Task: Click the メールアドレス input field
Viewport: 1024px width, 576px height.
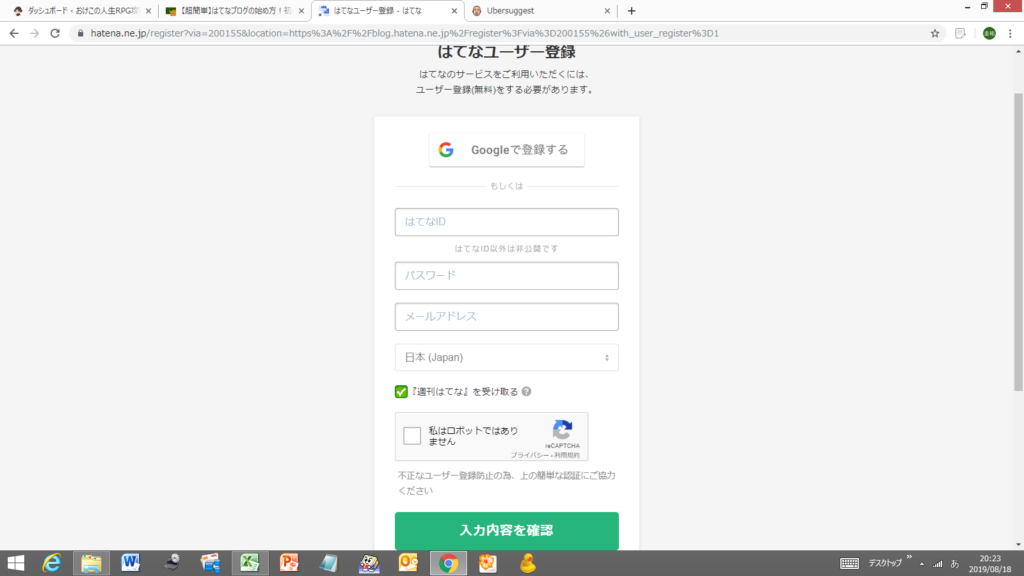Action: 507,317
